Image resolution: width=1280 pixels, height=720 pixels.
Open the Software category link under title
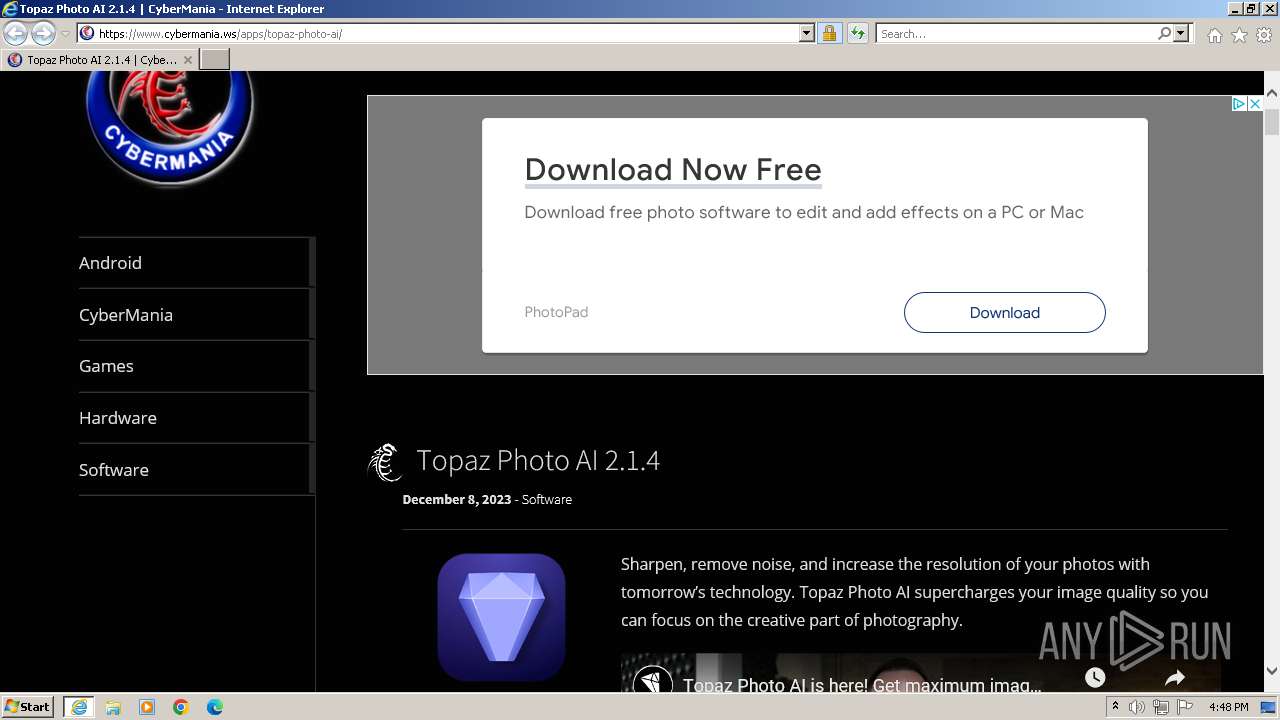click(547, 499)
